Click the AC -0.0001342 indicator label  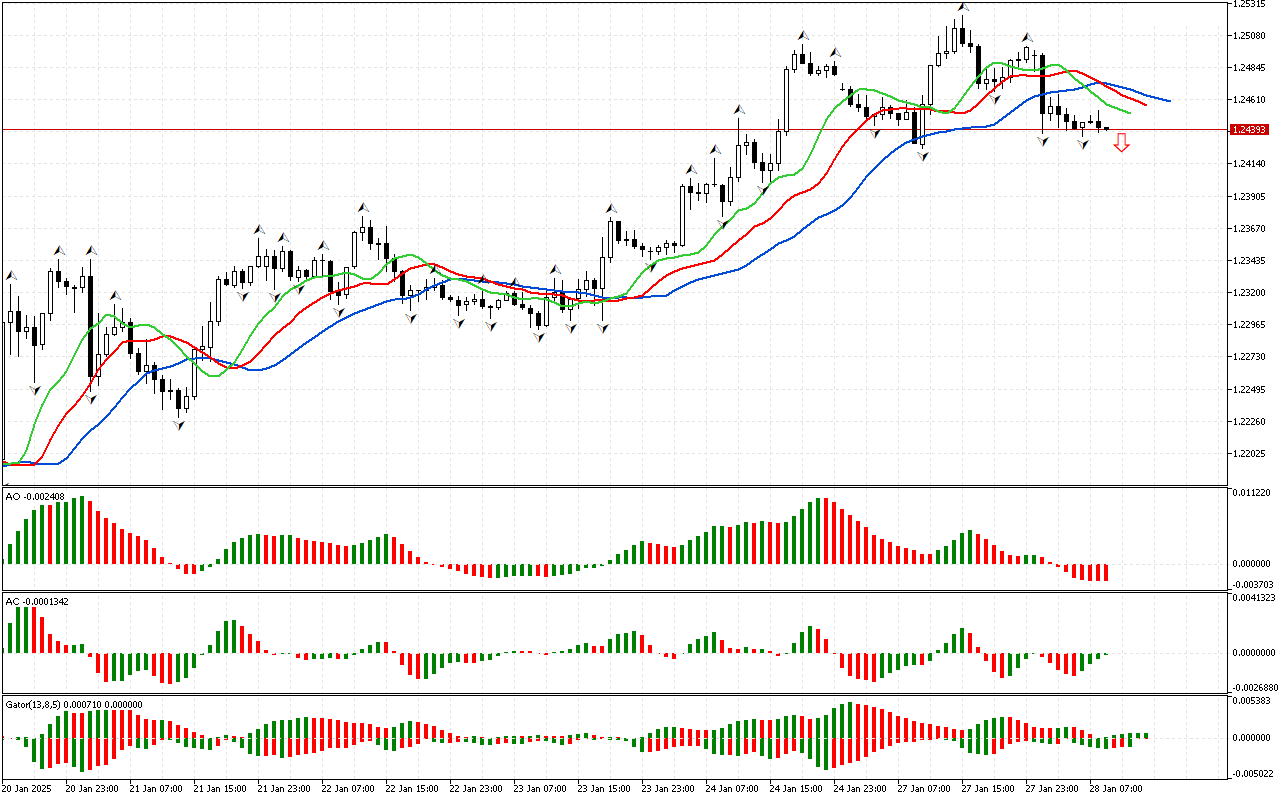coord(38,602)
